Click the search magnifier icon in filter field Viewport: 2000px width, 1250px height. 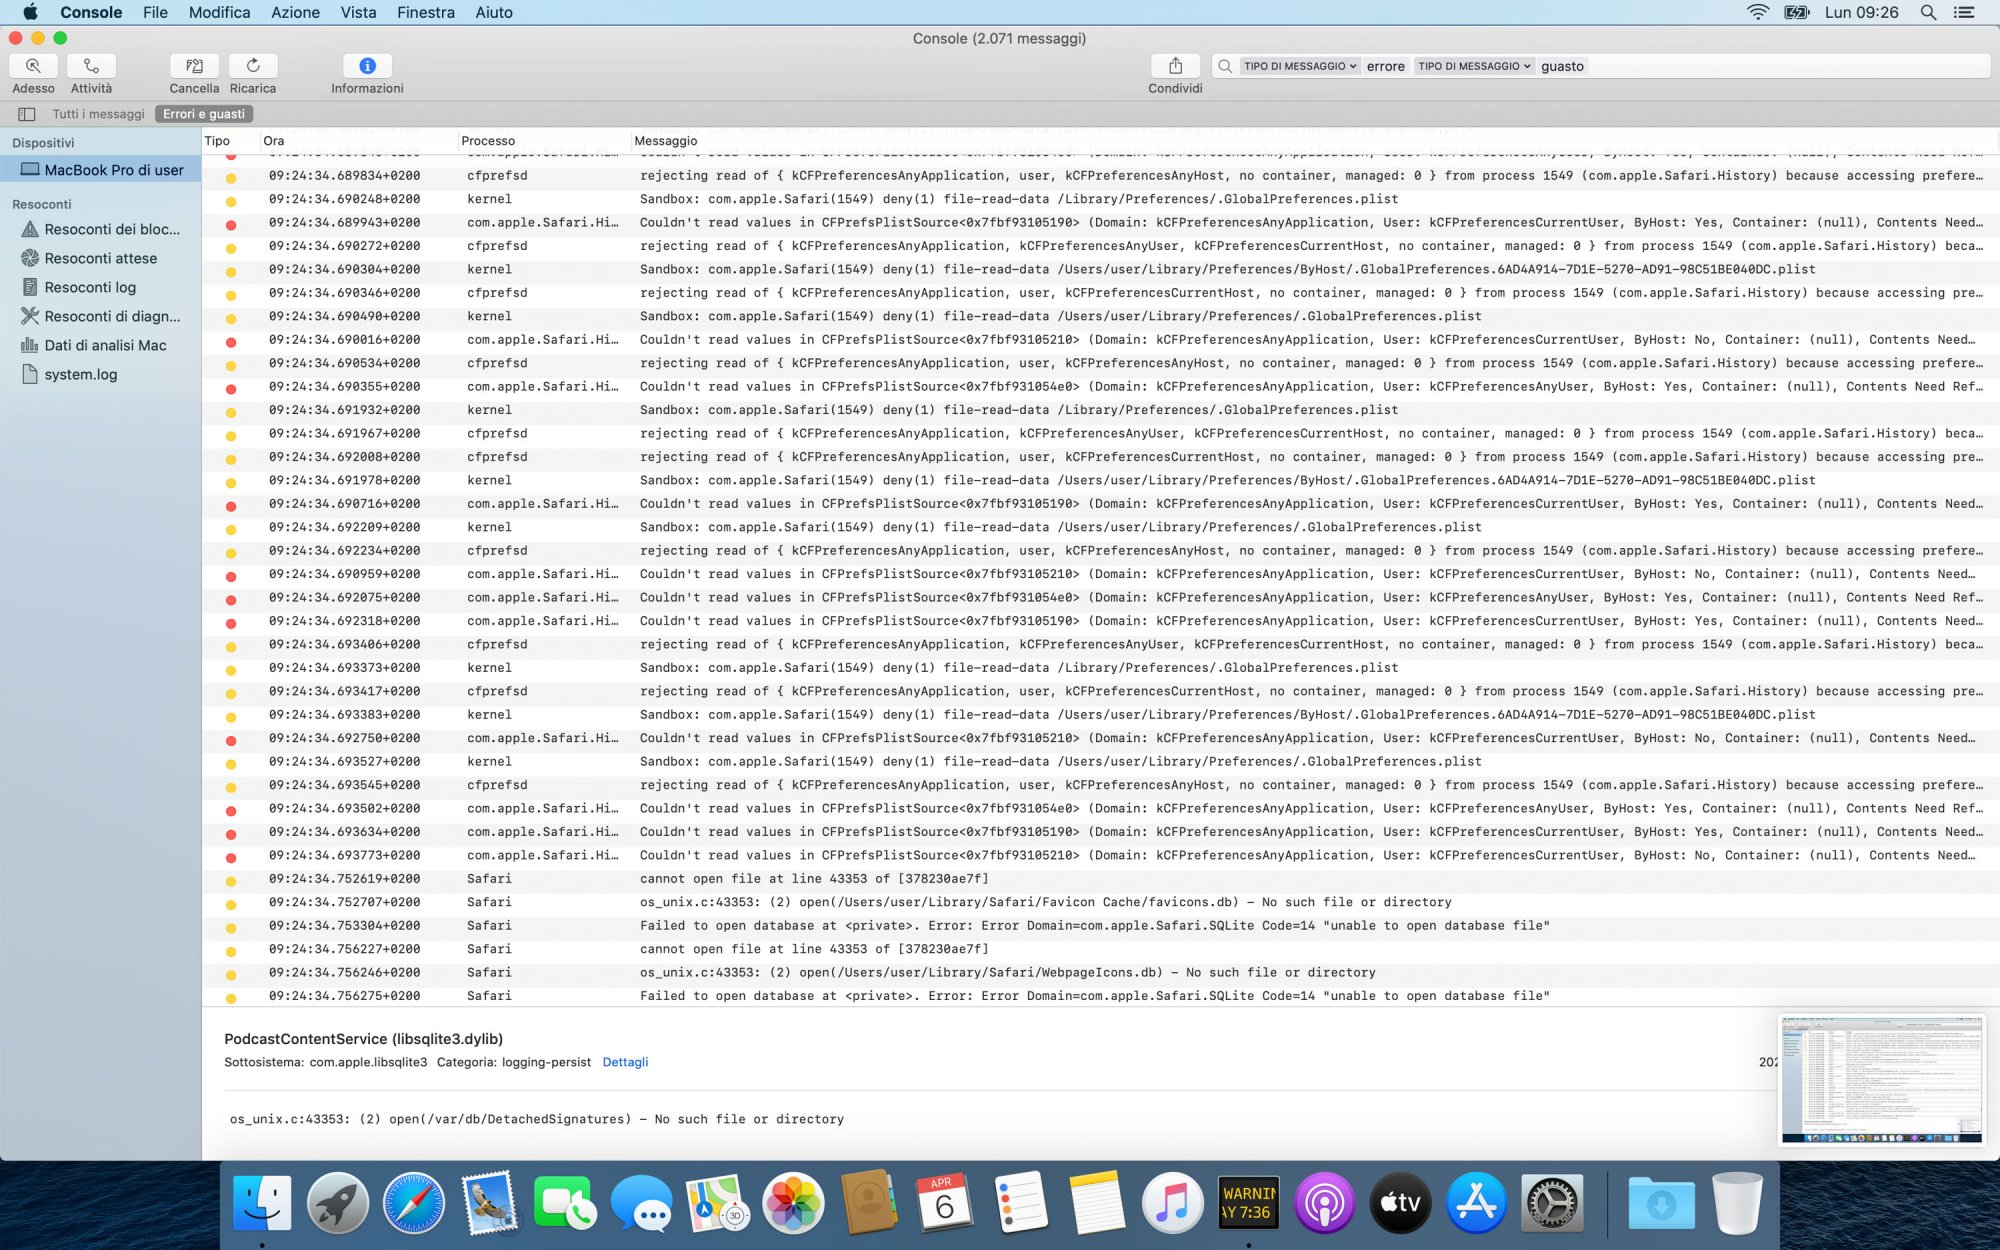(x=1225, y=66)
